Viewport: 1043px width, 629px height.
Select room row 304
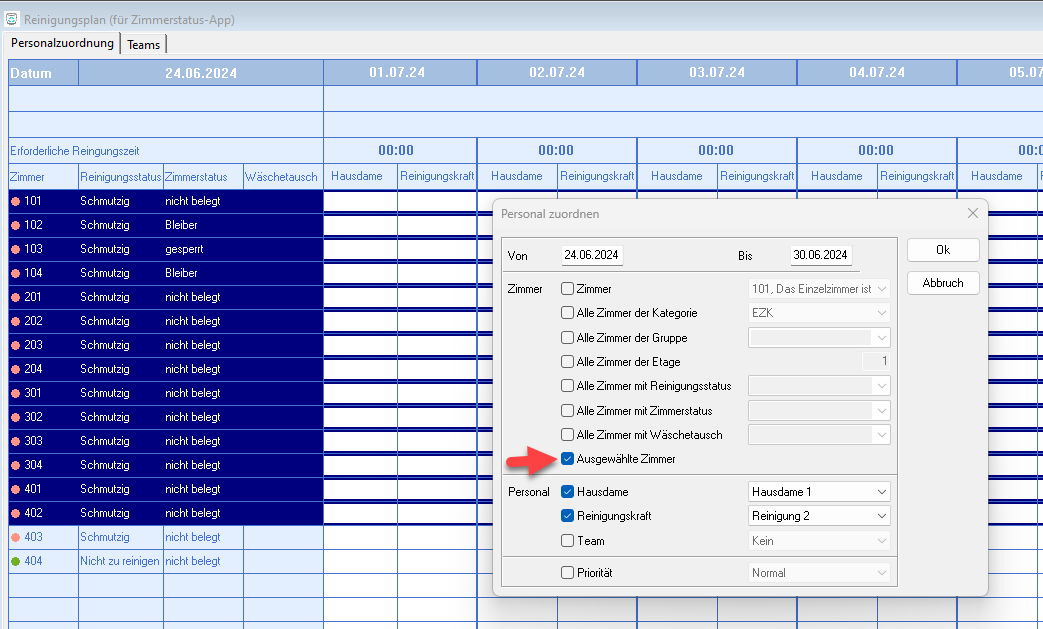[166, 465]
